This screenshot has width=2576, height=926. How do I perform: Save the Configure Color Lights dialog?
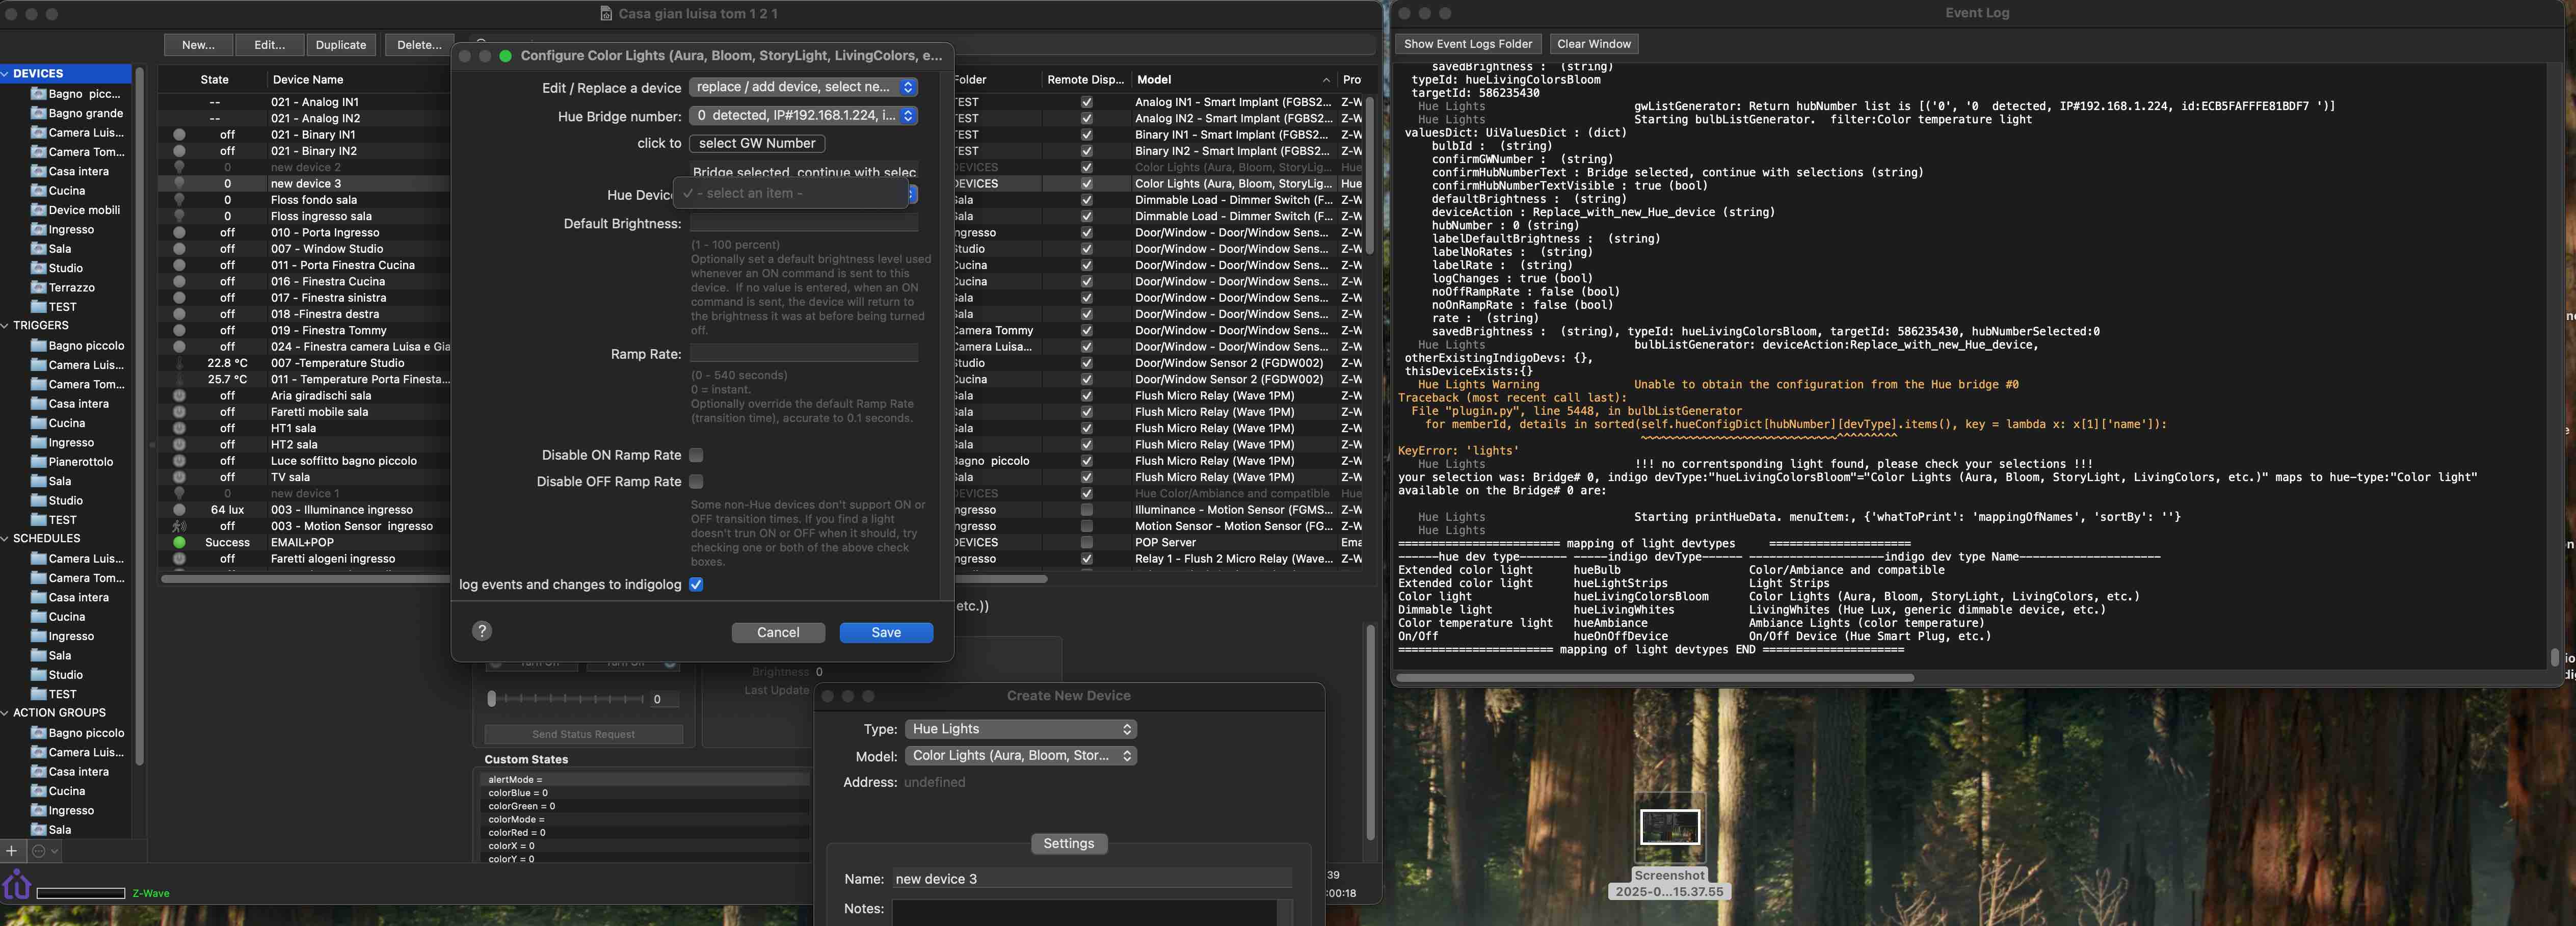click(886, 633)
